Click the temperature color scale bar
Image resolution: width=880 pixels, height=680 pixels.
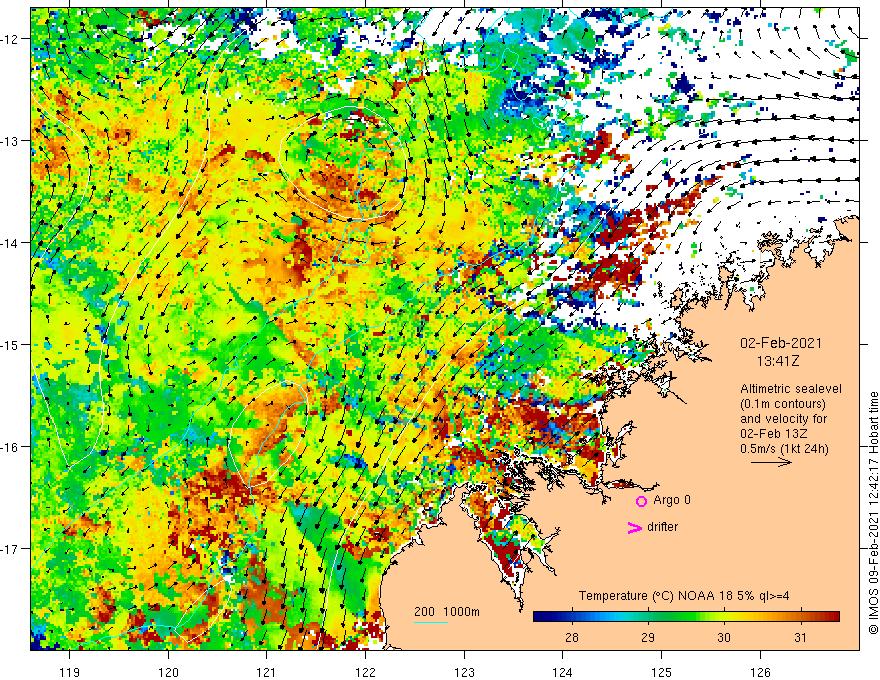686,616
